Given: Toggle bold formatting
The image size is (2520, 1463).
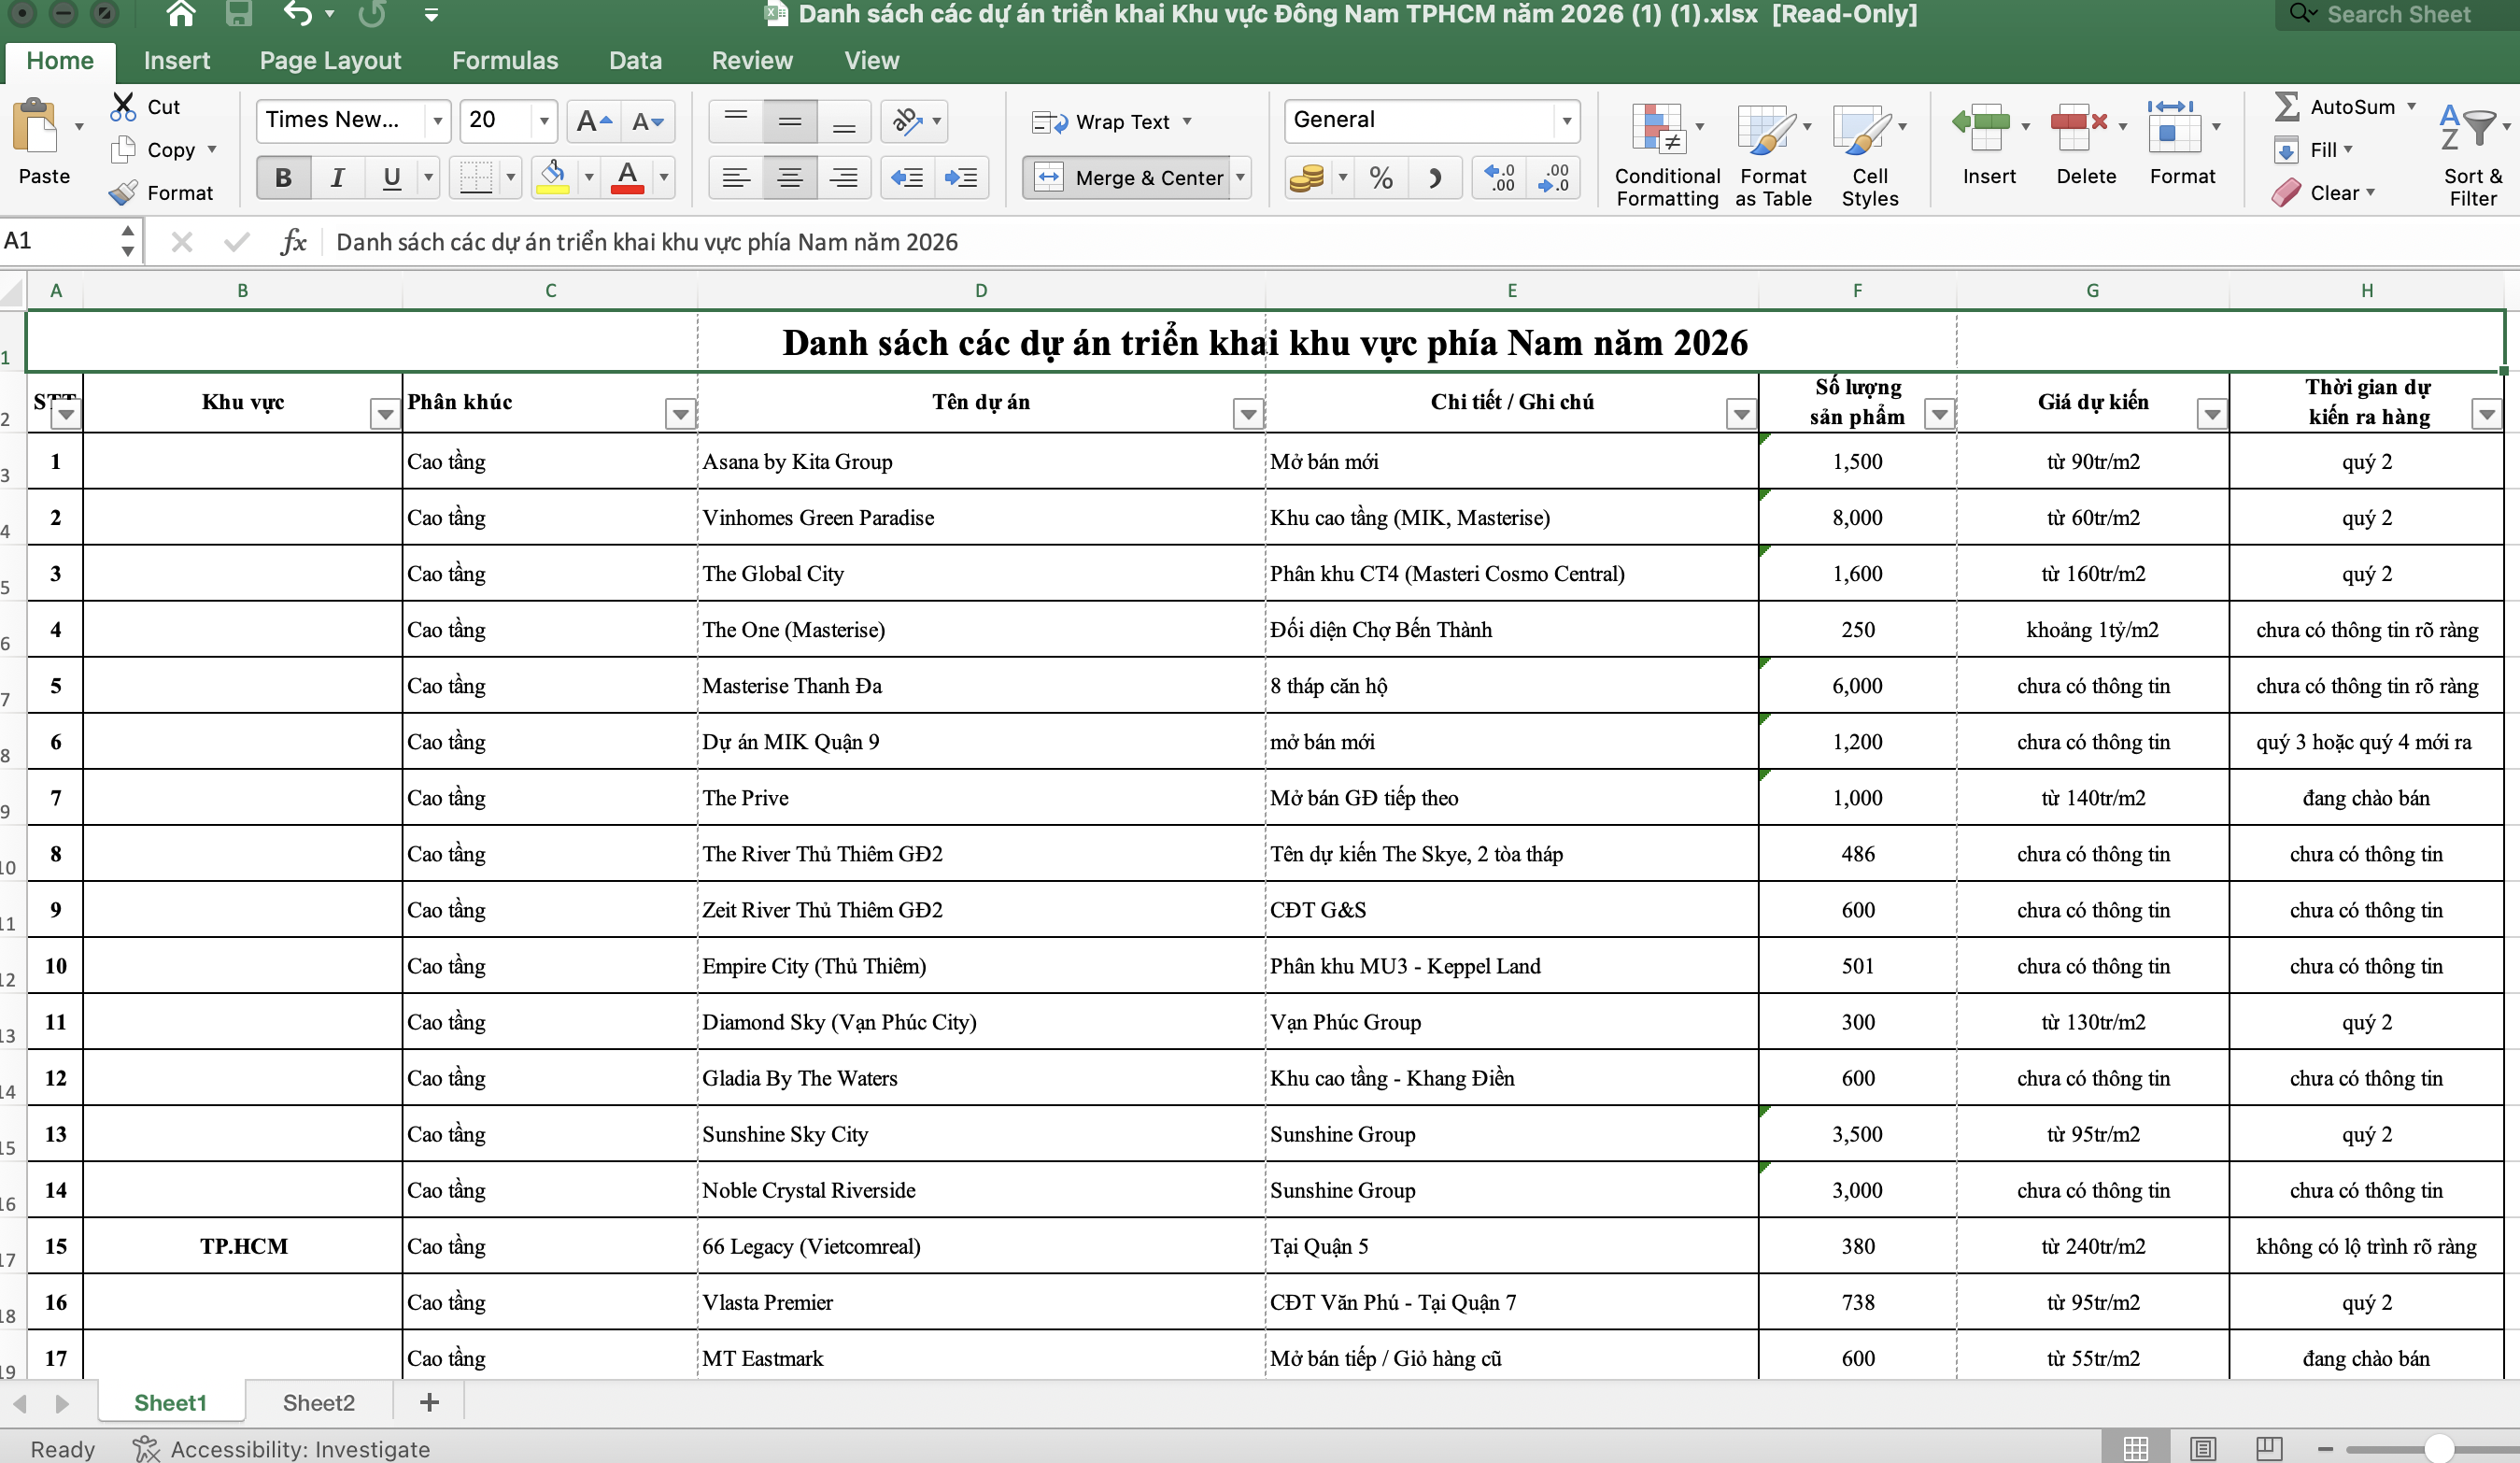Looking at the screenshot, I should (x=283, y=177).
